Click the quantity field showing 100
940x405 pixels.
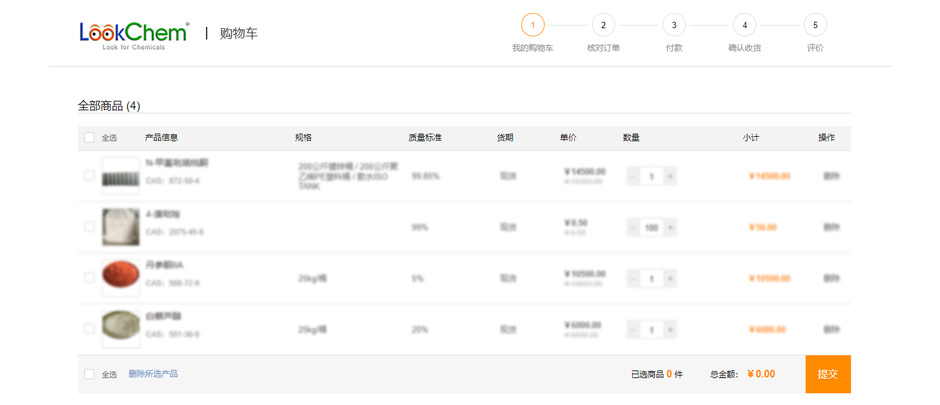pos(651,227)
